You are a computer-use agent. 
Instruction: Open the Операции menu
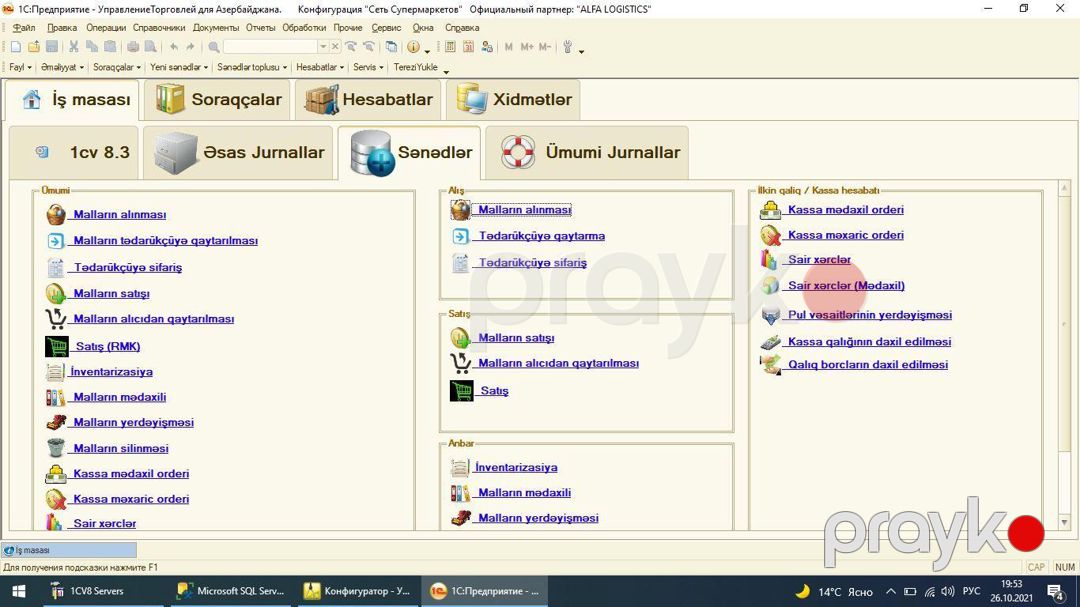(105, 28)
